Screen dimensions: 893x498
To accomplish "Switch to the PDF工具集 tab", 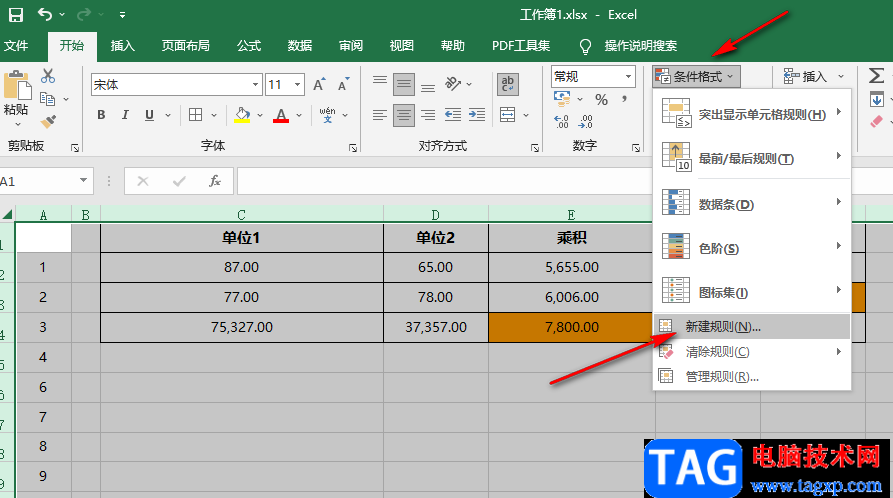I will 521,46.
